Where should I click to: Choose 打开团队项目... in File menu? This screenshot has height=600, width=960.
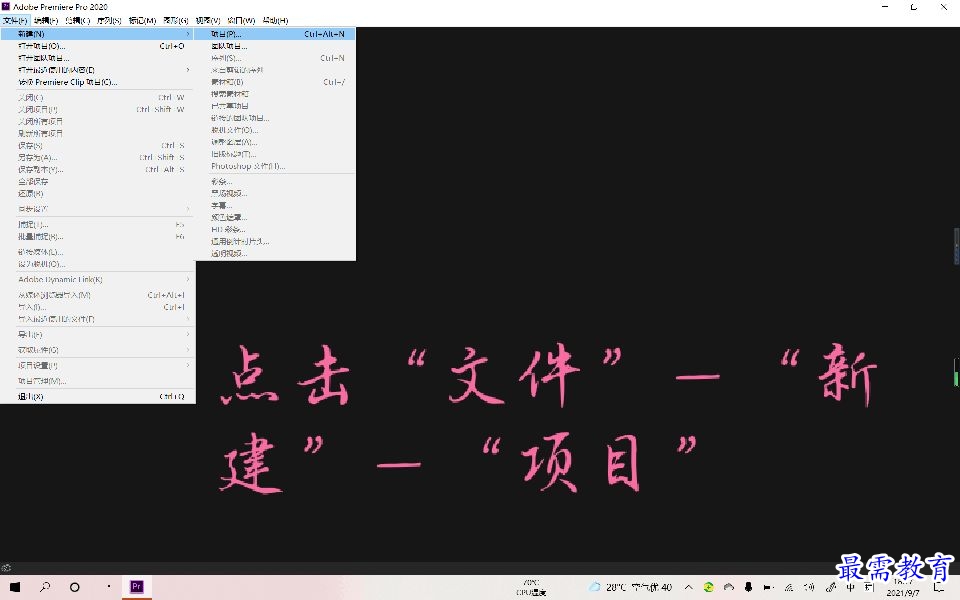pyautogui.click(x=98, y=58)
